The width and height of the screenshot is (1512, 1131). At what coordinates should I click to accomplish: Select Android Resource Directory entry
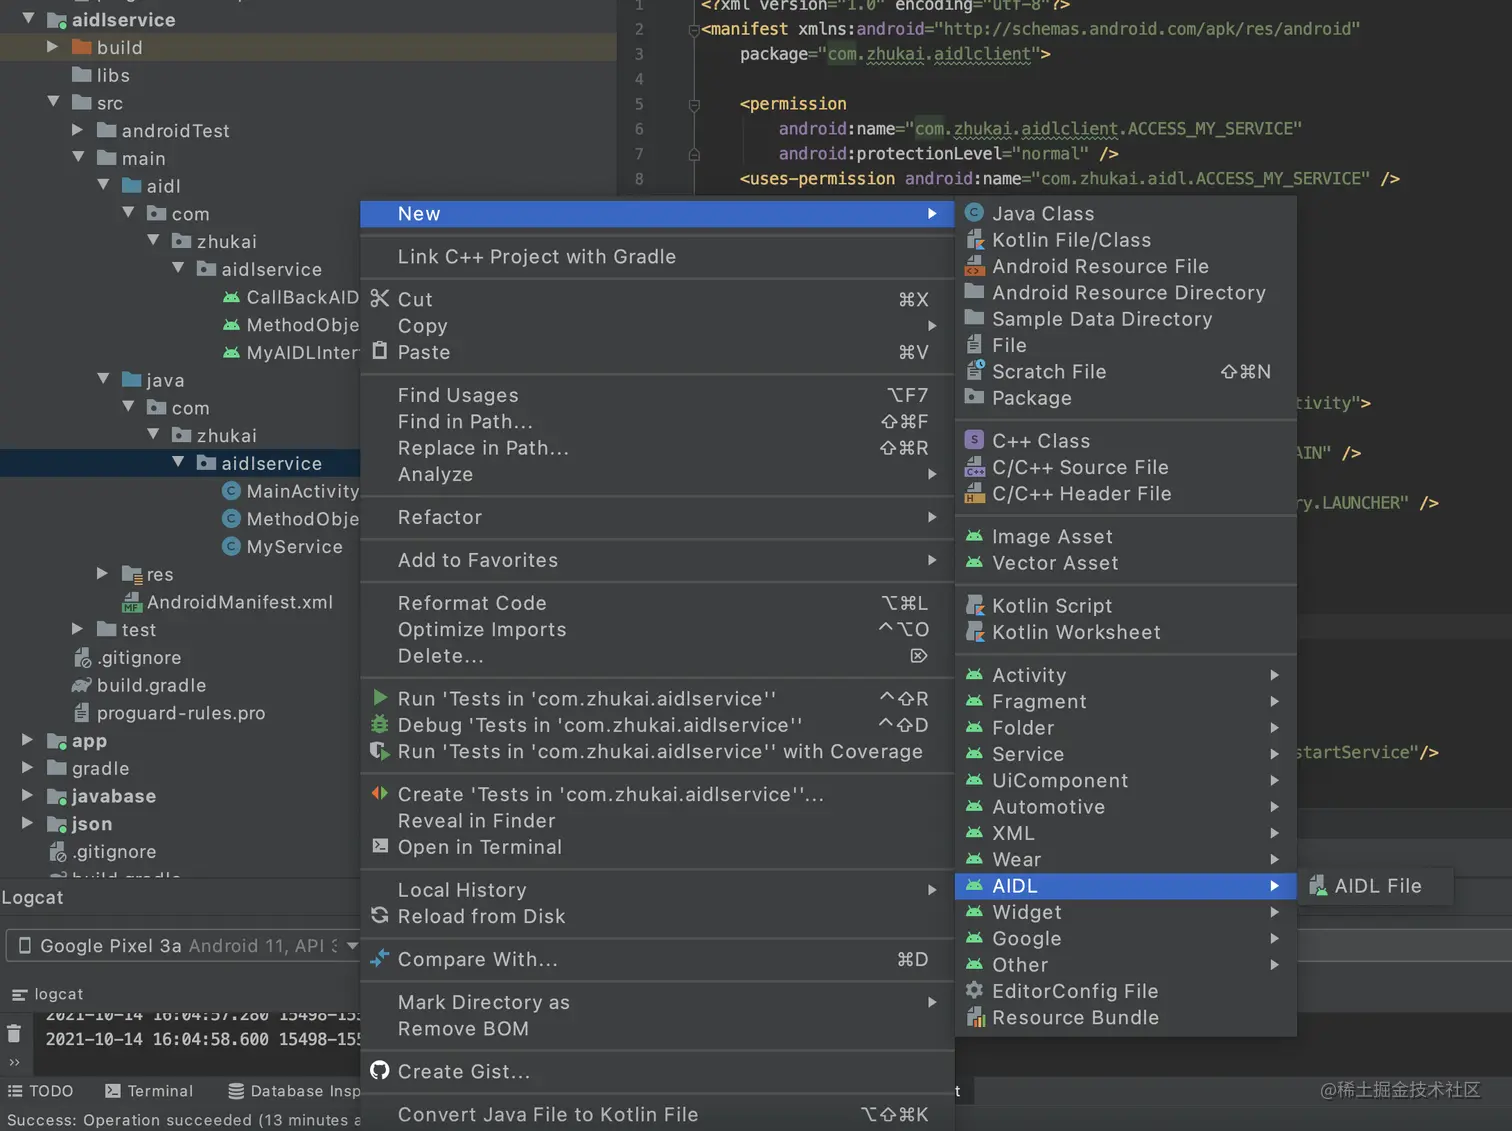click(1125, 292)
